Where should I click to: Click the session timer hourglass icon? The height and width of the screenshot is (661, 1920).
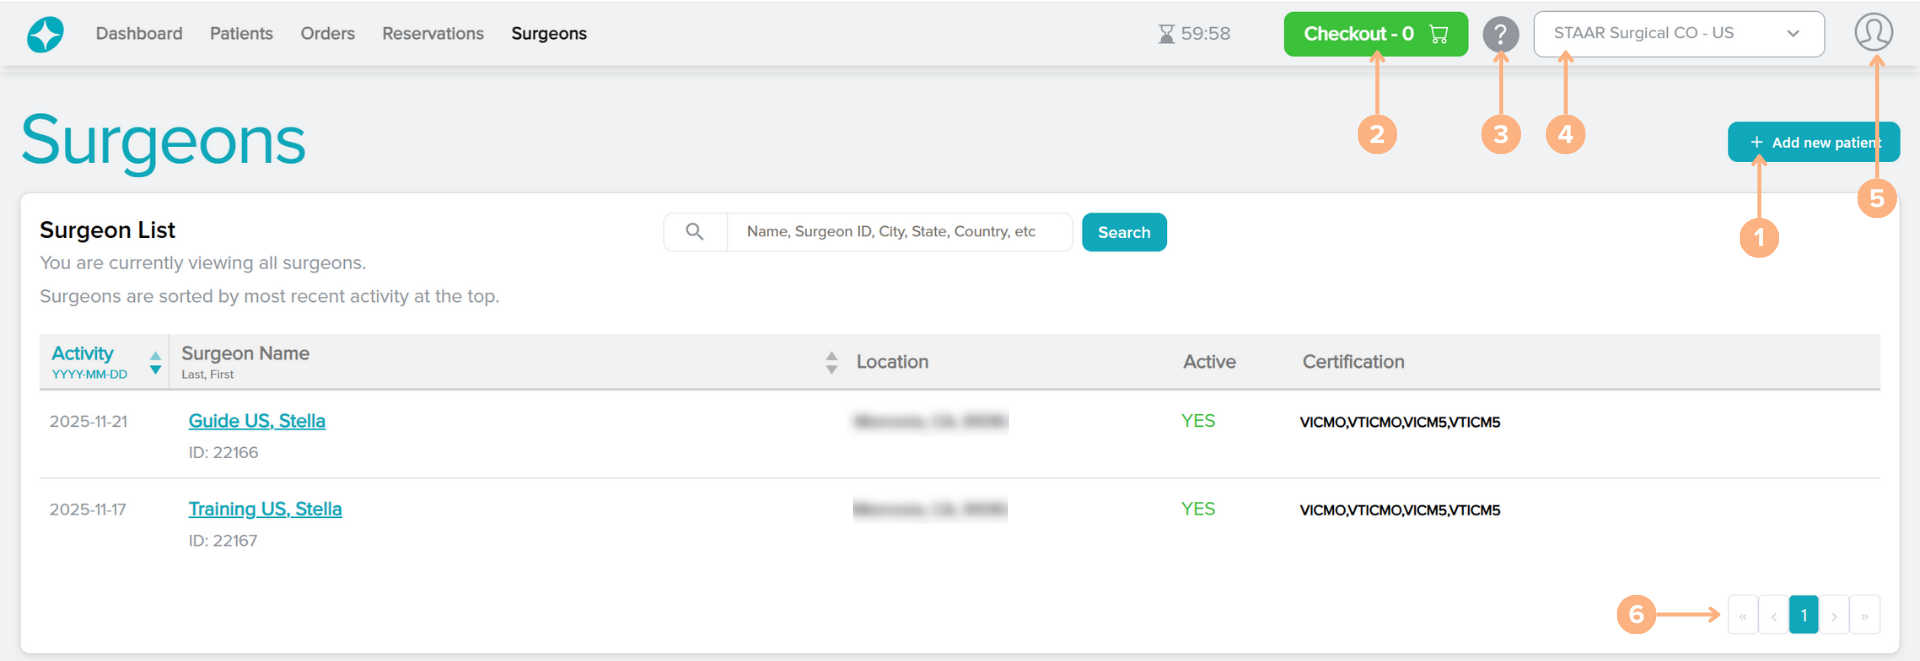coord(1166,34)
